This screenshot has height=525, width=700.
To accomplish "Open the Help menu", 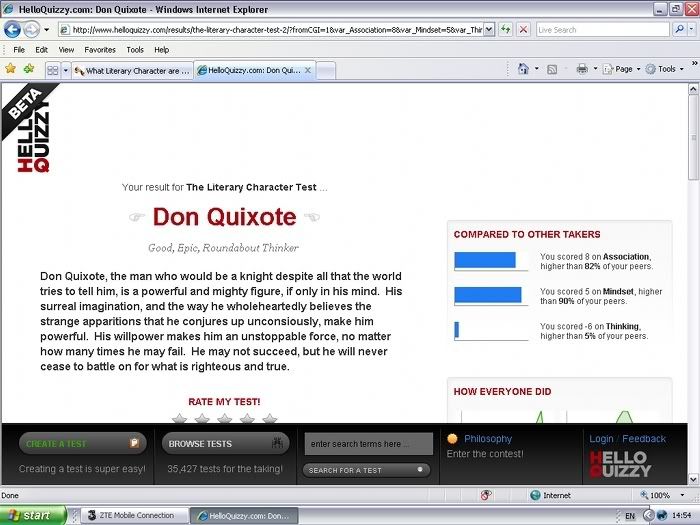I will click(x=162, y=50).
